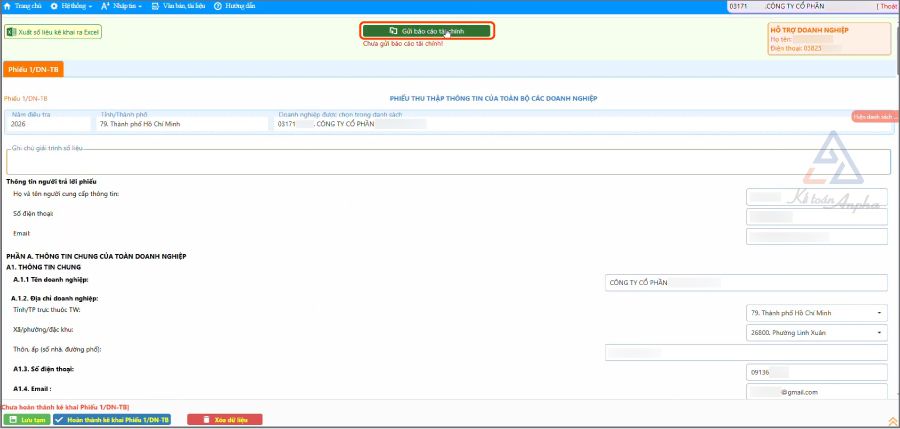
Task: Click the Hiện danh sách button
Action: pyautogui.click(x=875, y=117)
